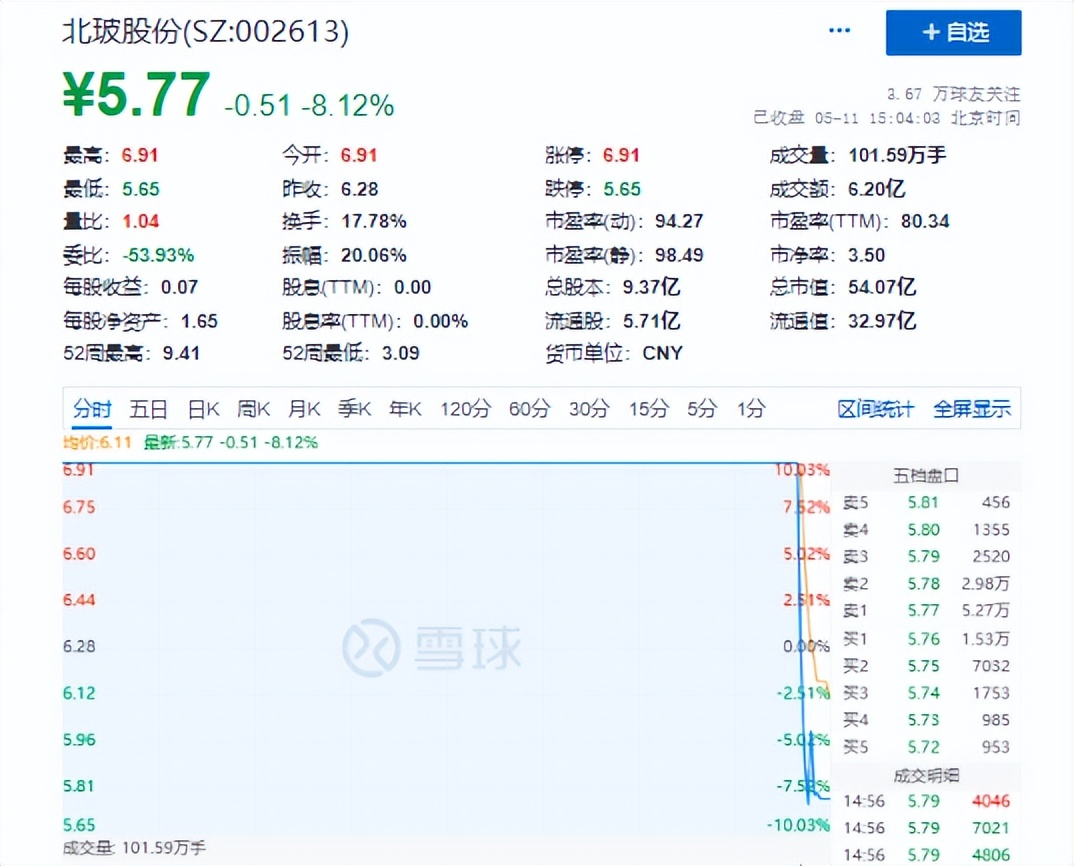Click the 涨停 value 6.91

pyautogui.click(x=621, y=156)
